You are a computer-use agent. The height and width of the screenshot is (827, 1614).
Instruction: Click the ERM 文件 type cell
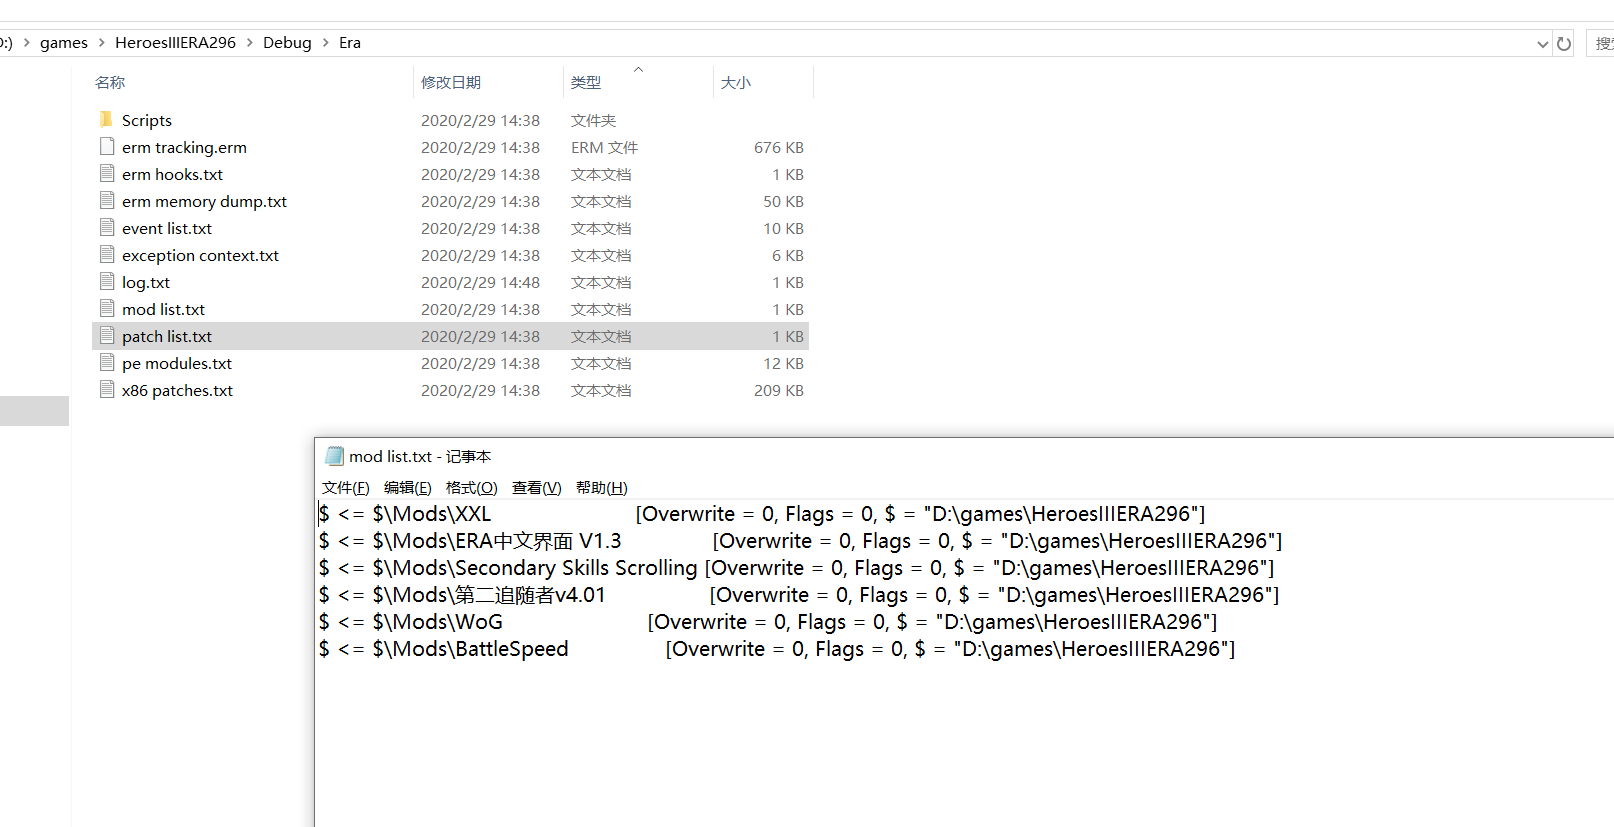click(x=604, y=147)
